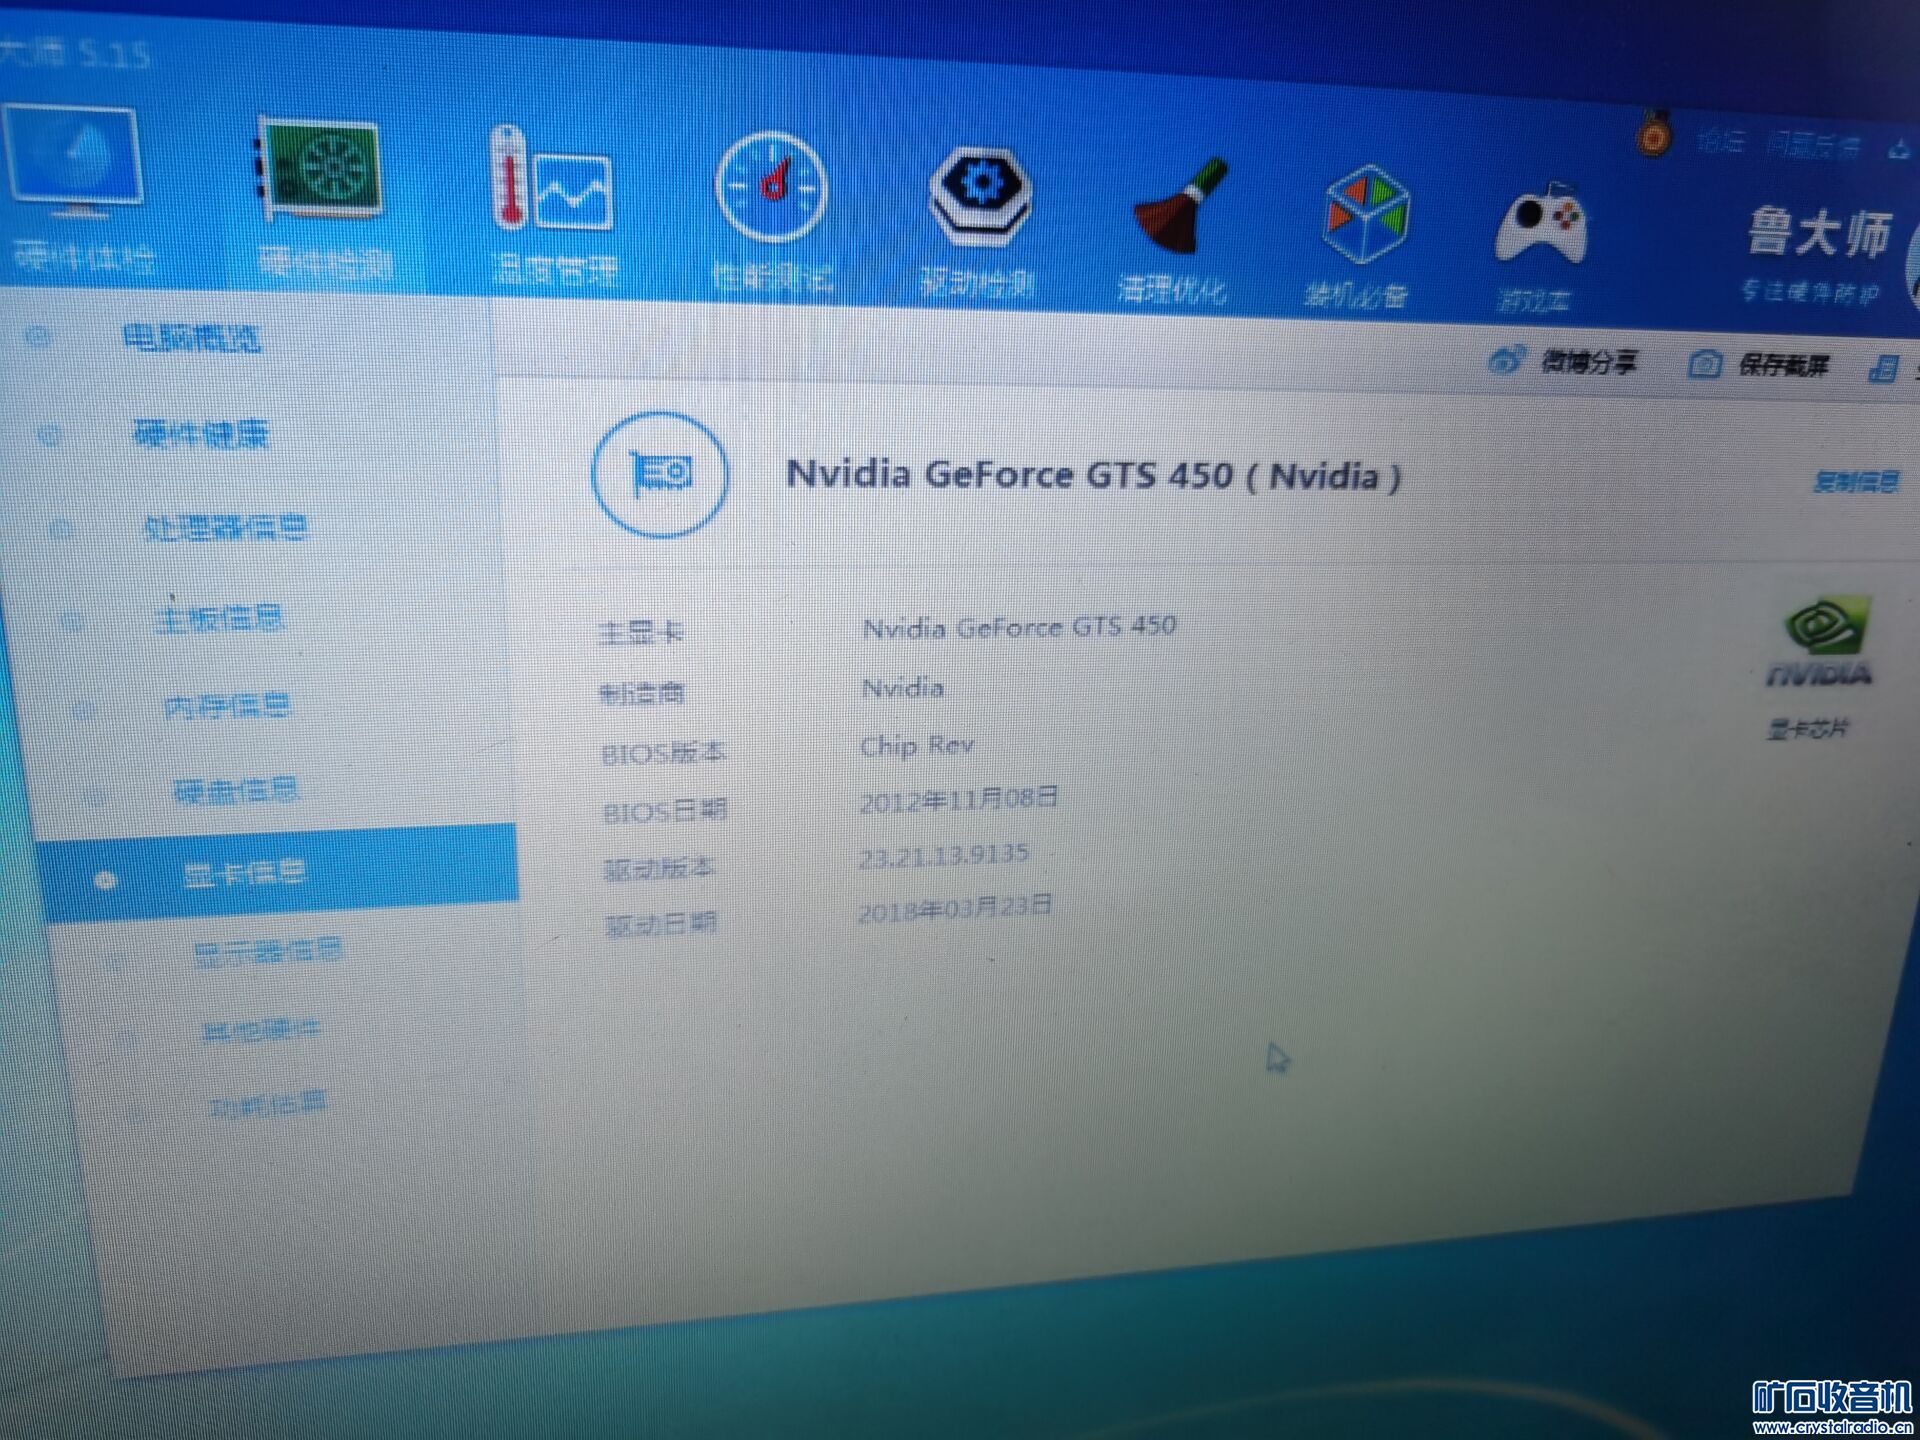Viewport: 1920px width, 1440px height.
Task: Click the 驱动版本 label
Action: pos(659,869)
